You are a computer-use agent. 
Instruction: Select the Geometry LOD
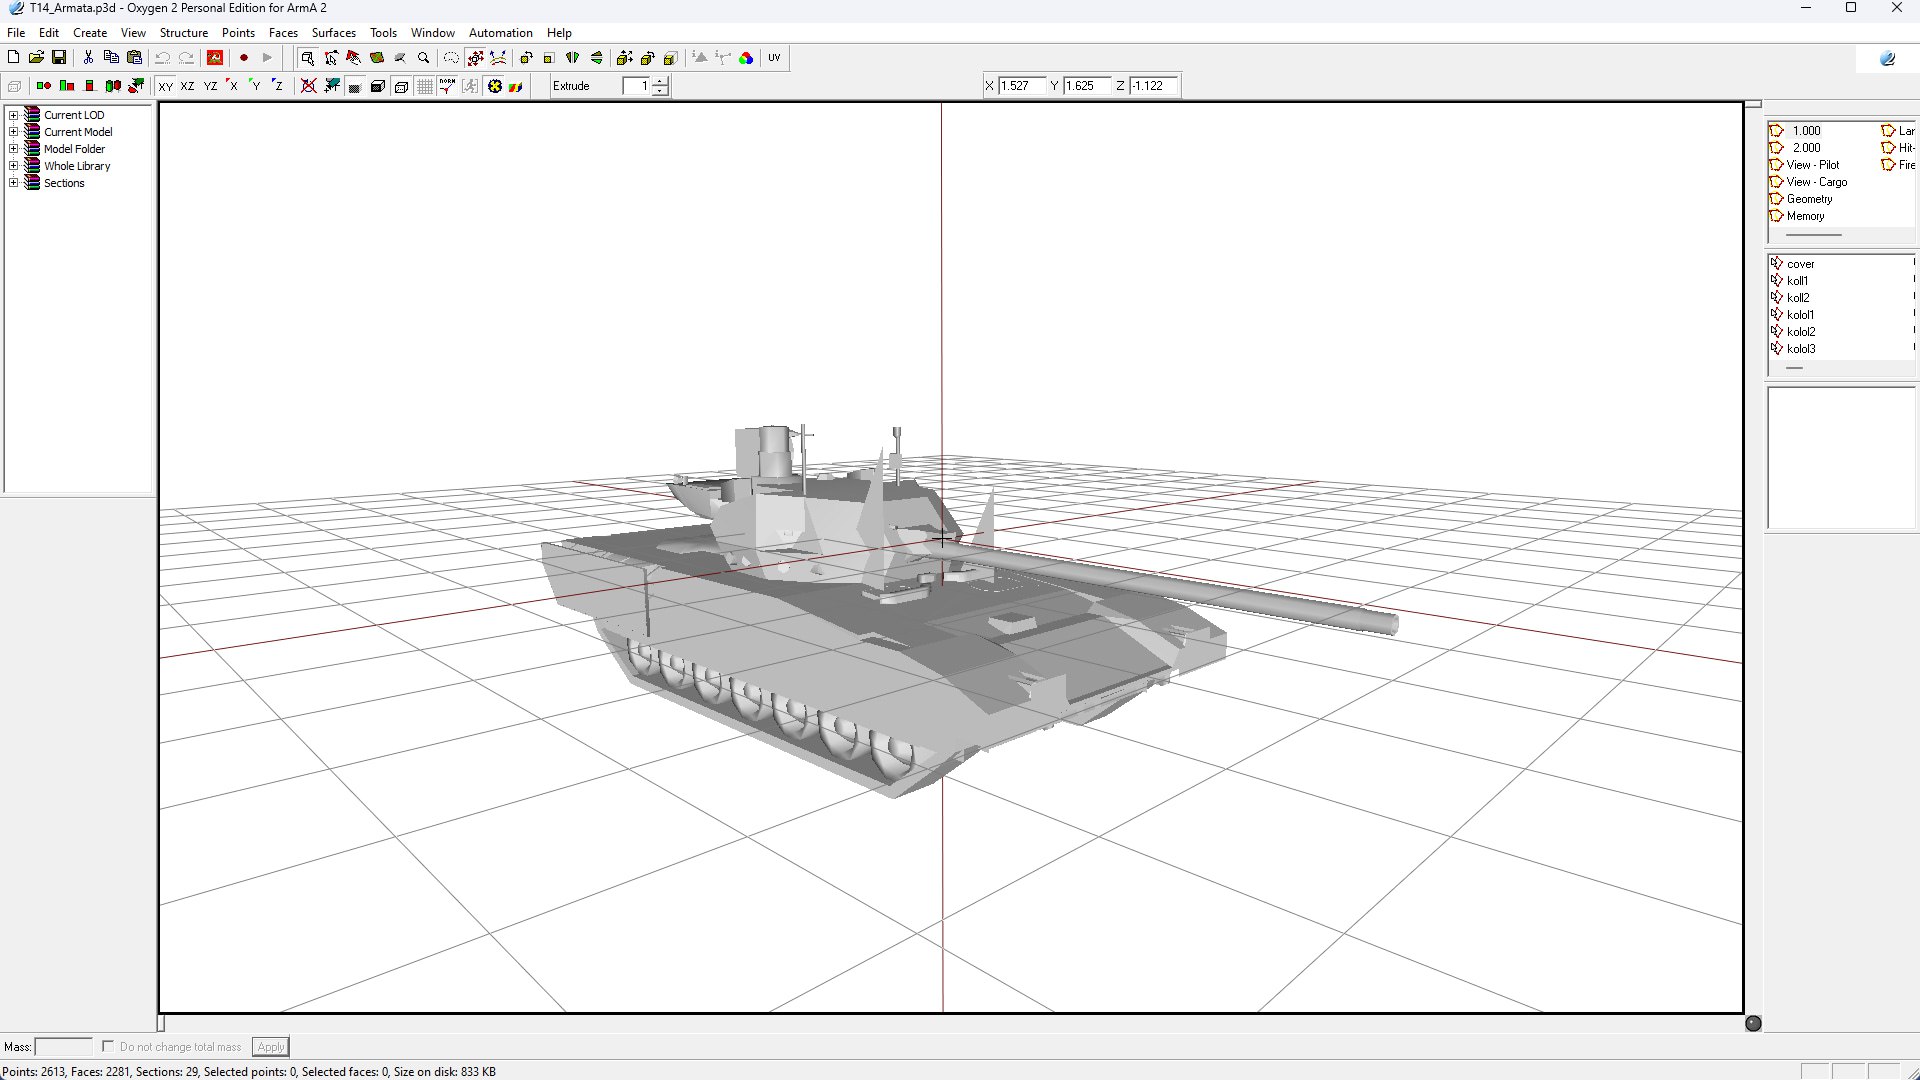coord(1809,199)
